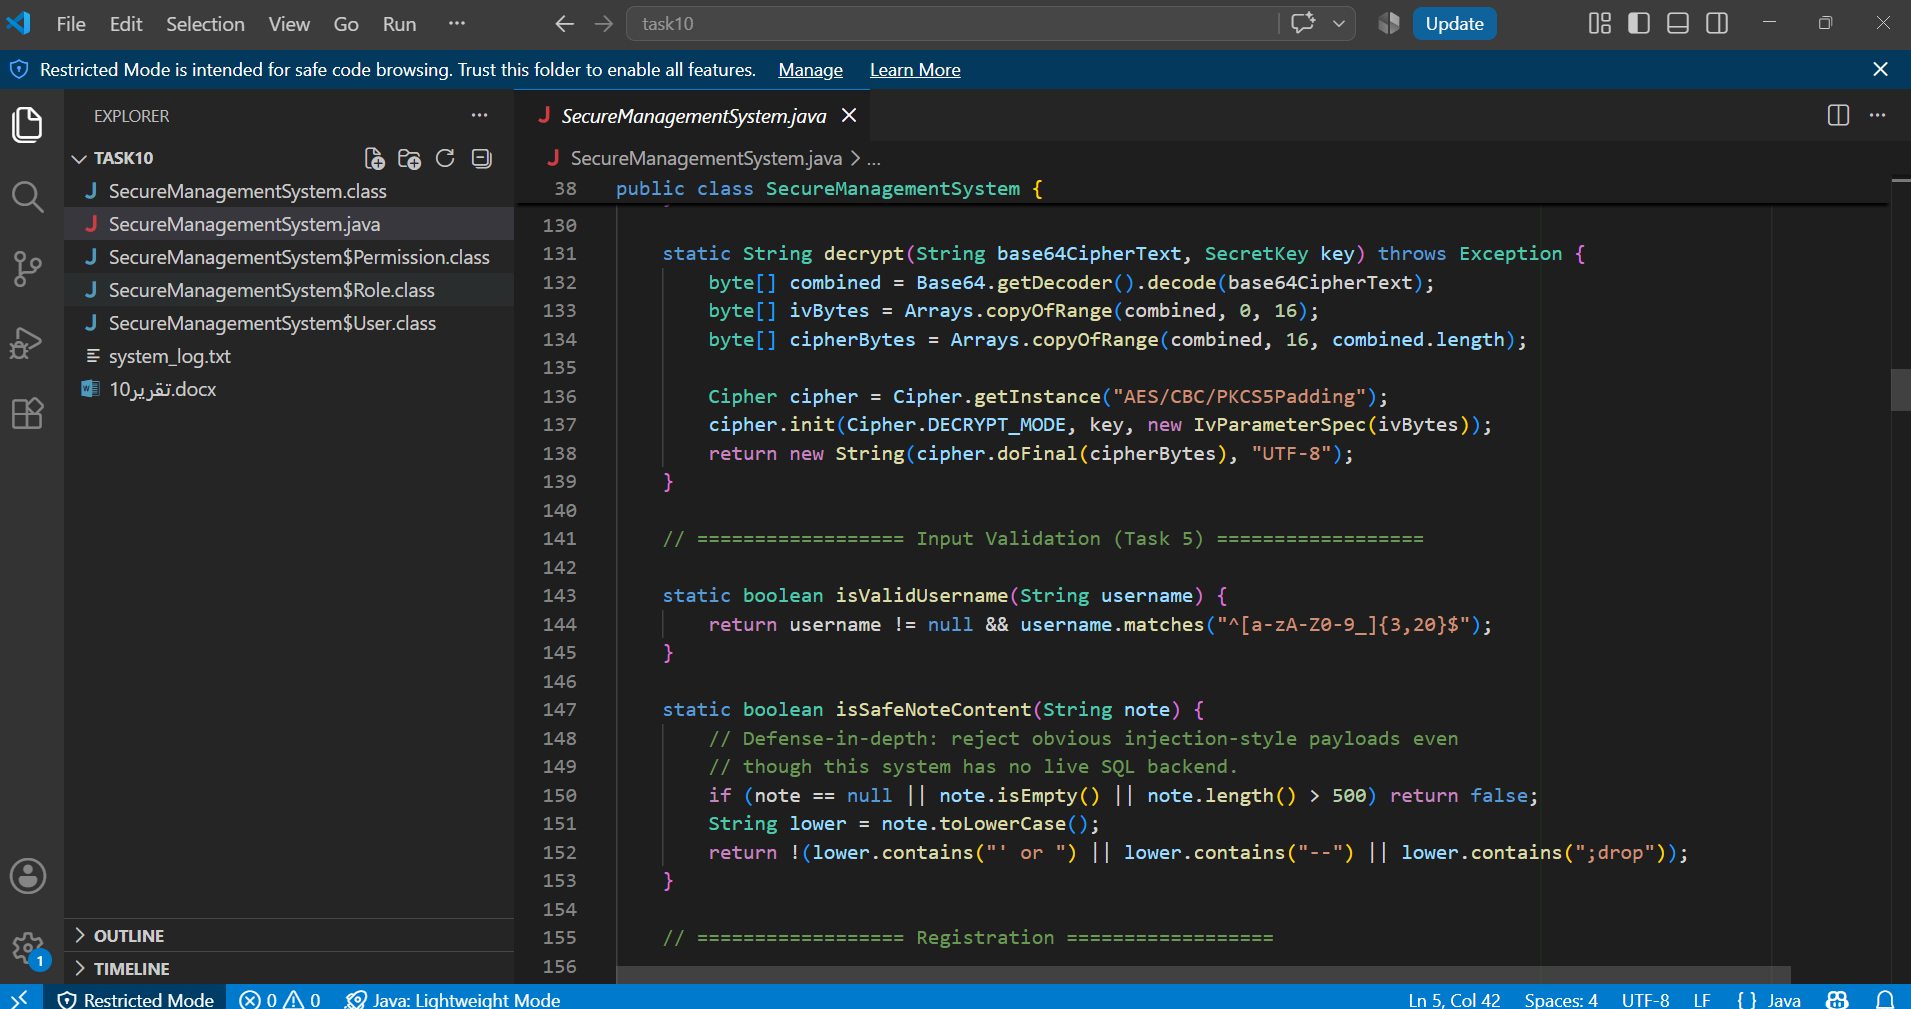
Task: Go to line via Ln 5, Col 42
Action: click(1454, 999)
